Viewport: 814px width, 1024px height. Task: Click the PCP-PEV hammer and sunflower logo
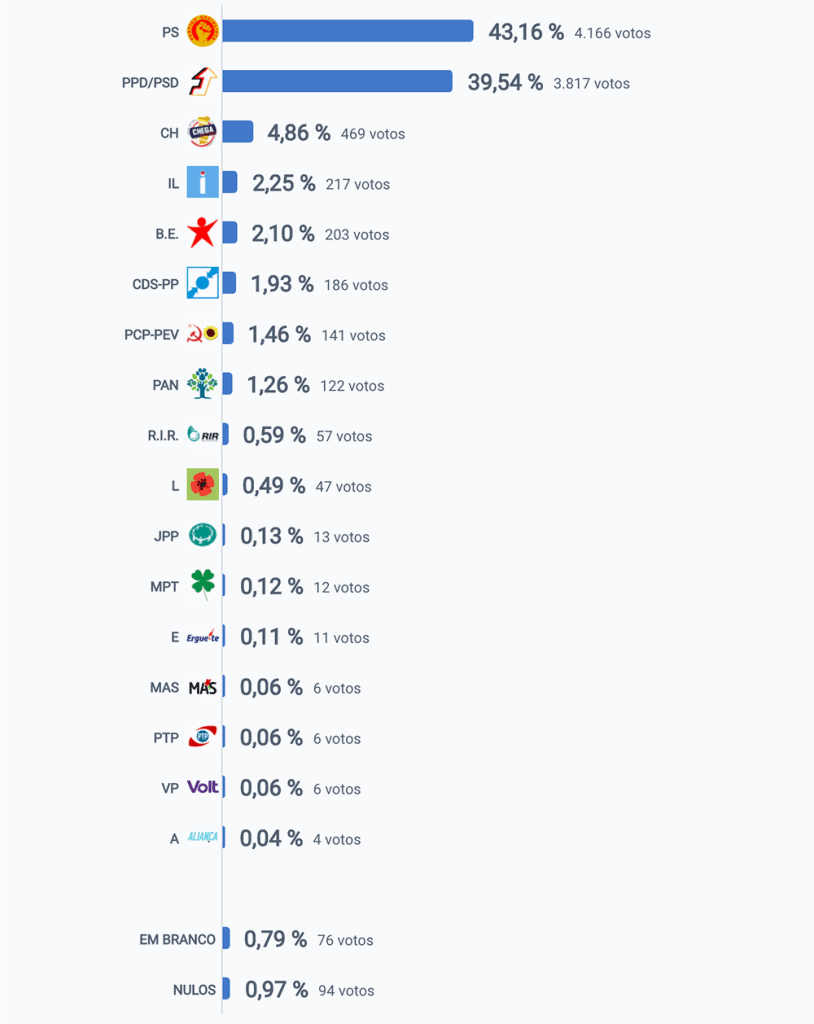203,334
